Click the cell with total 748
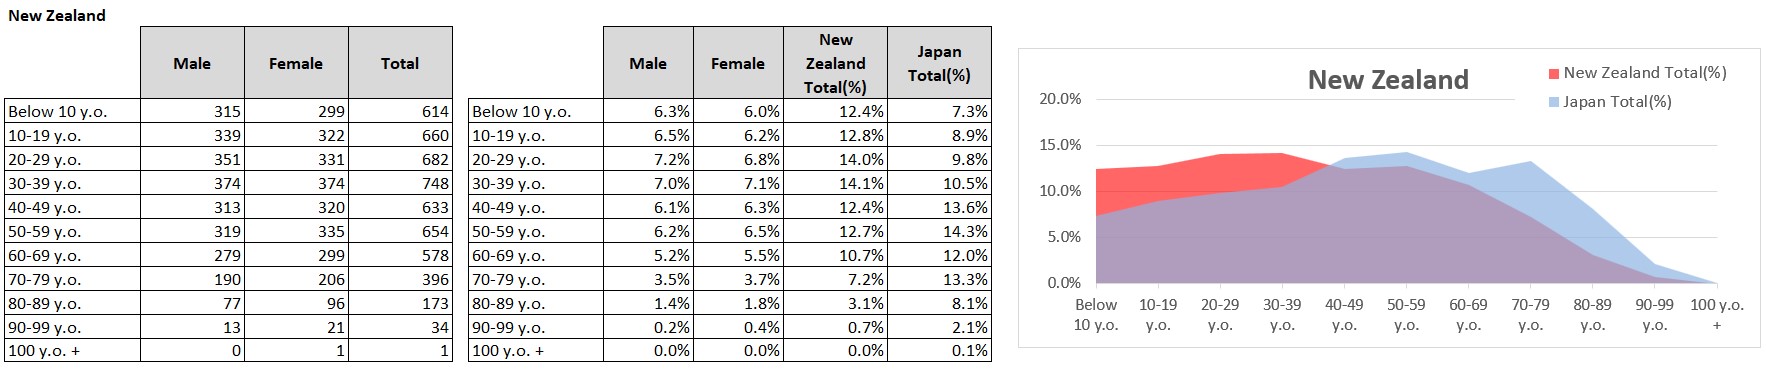Viewport: 1766px width, 371px height. [400, 184]
